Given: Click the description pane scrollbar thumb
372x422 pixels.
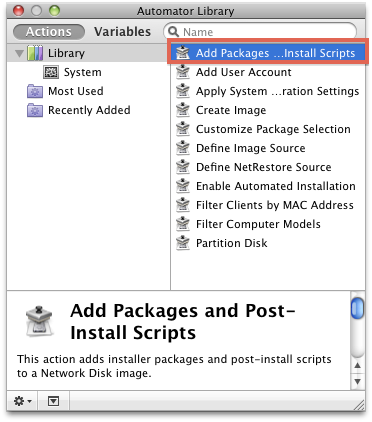Looking at the screenshot, I should click(x=358, y=308).
